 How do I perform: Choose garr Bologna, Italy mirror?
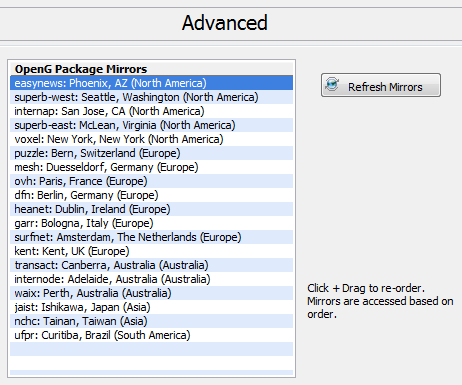(x=151, y=223)
